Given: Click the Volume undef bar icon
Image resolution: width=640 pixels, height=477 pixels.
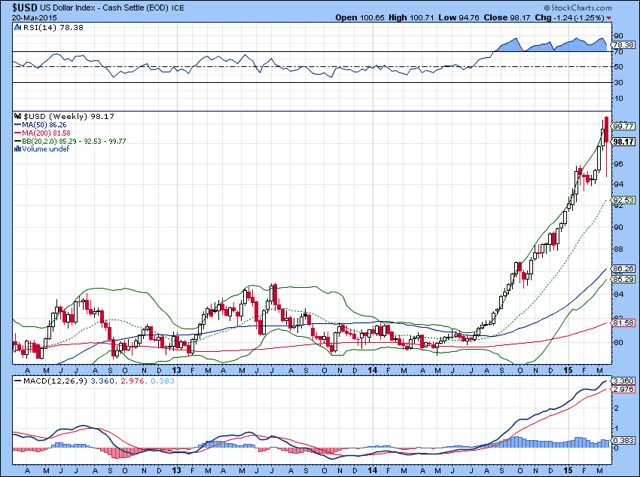Looking at the screenshot, I should coord(18,149).
